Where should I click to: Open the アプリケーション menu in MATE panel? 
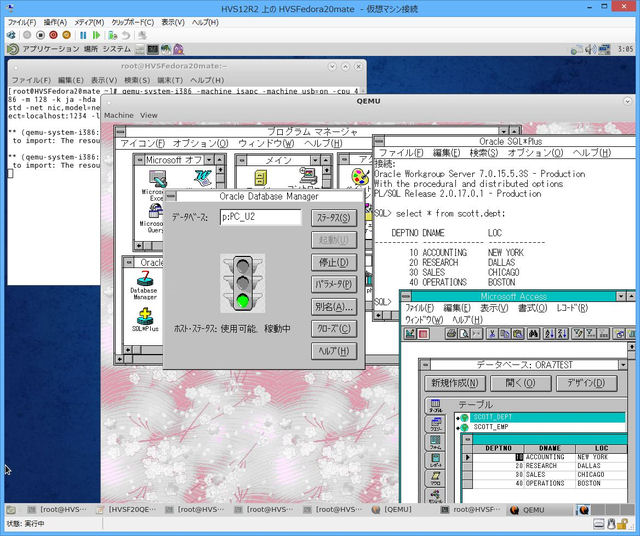pyautogui.click(x=51, y=49)
